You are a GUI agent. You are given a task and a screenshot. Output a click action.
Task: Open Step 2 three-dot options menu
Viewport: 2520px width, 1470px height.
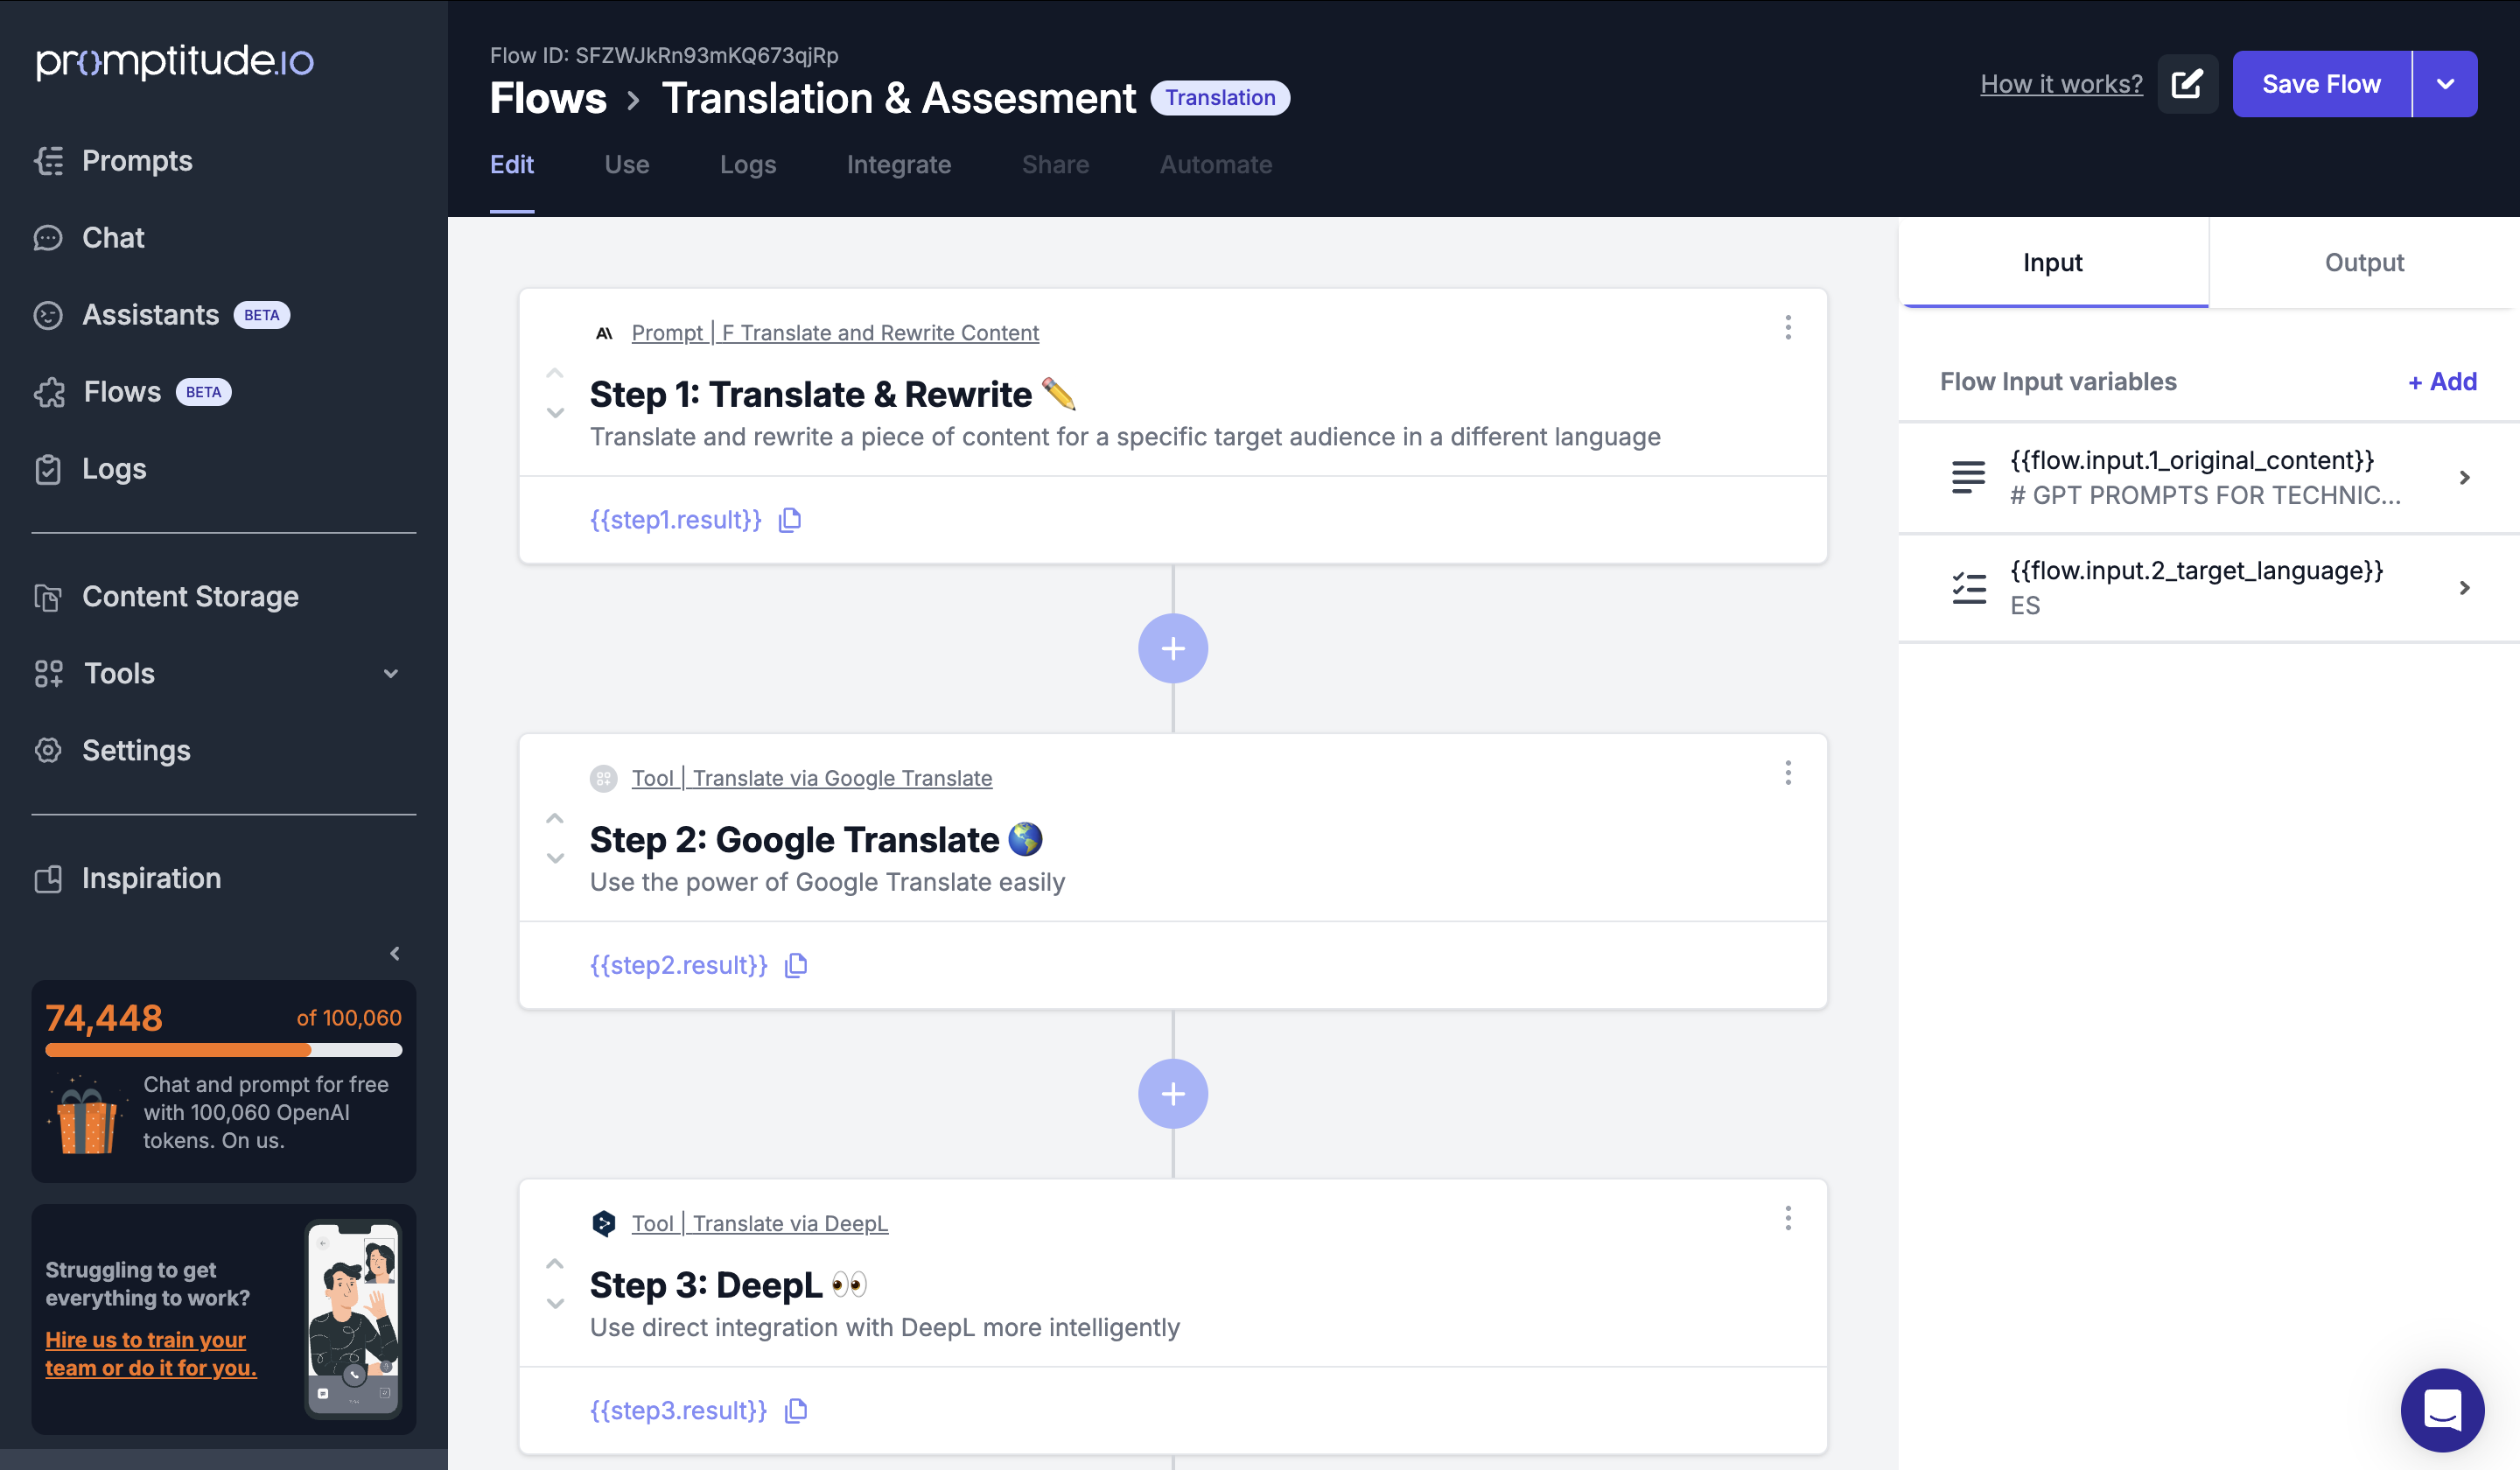tap(1788, 773)
